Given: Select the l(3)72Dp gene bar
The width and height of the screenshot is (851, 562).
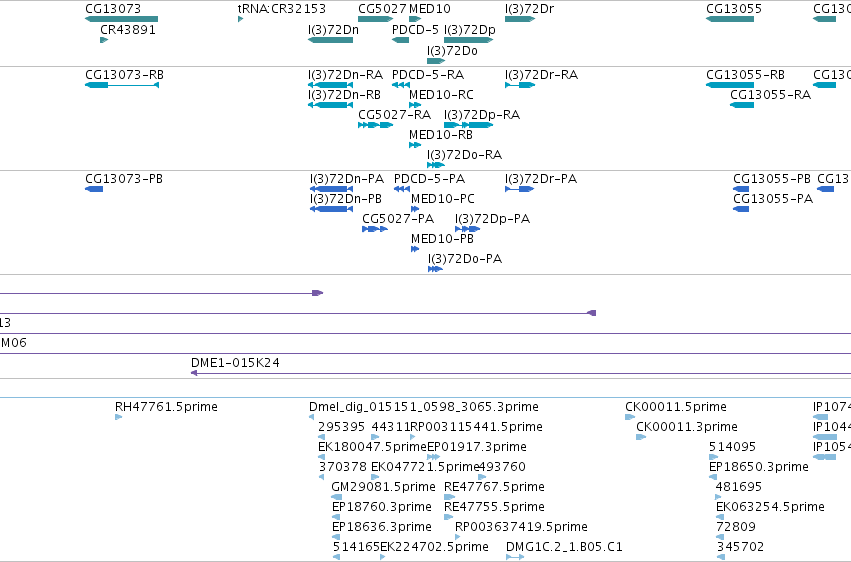Looking at the screenshot, I should (468, 40).
